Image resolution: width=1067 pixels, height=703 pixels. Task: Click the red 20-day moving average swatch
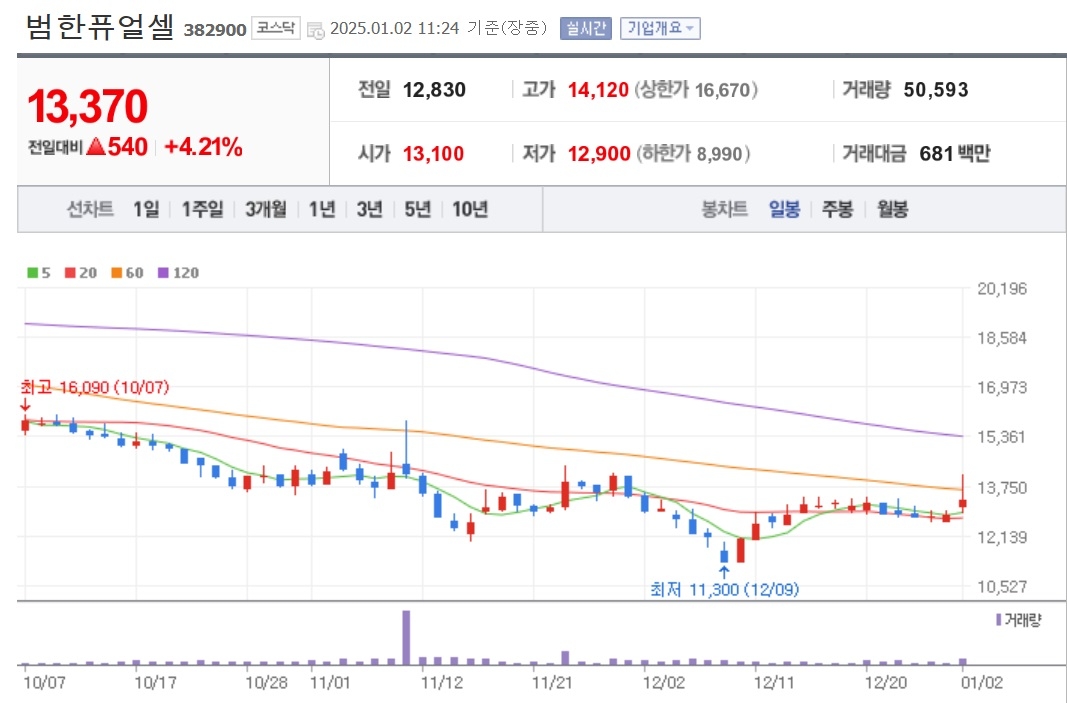coord(69,273)
